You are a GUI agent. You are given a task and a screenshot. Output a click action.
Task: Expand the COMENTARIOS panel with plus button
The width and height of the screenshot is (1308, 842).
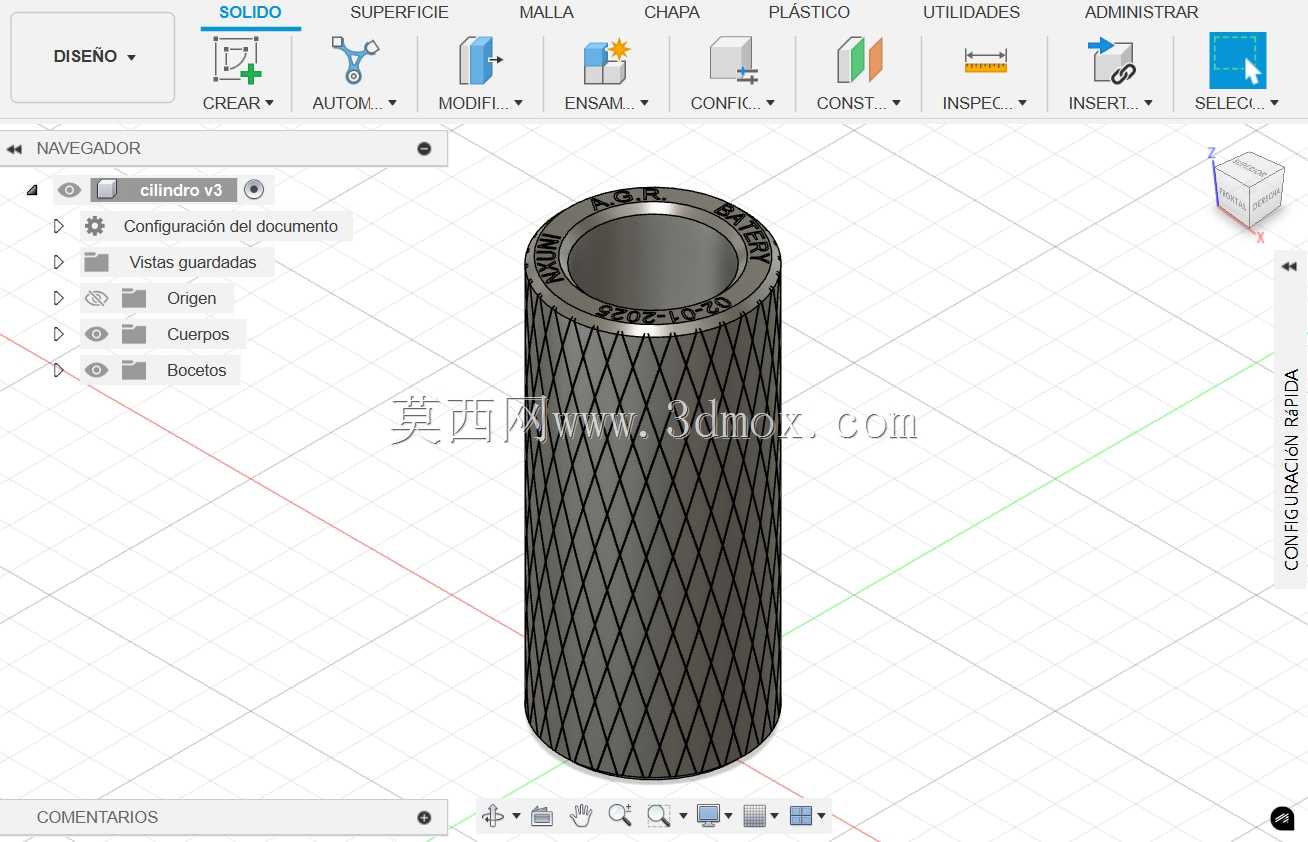pyautogui.click(x=424, y=817)
